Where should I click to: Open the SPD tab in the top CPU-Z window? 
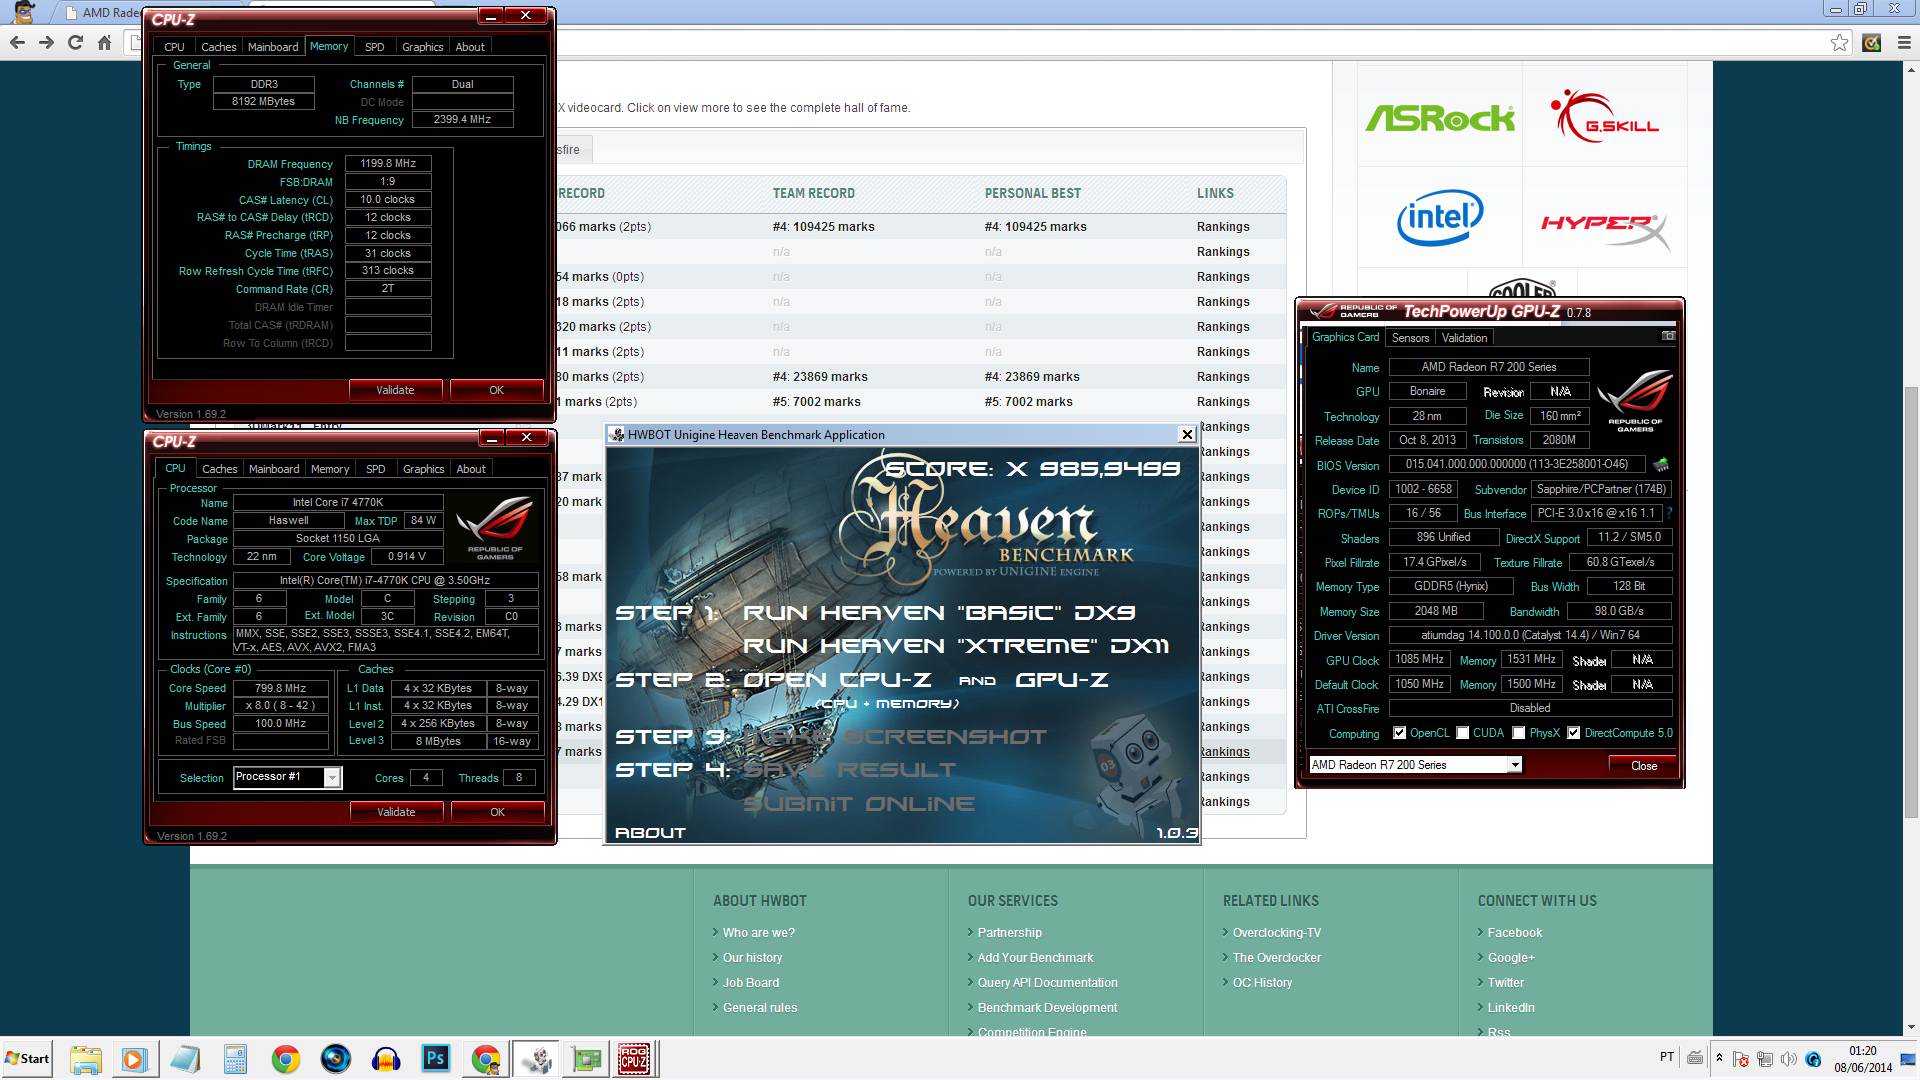click(x=374, y=47)
